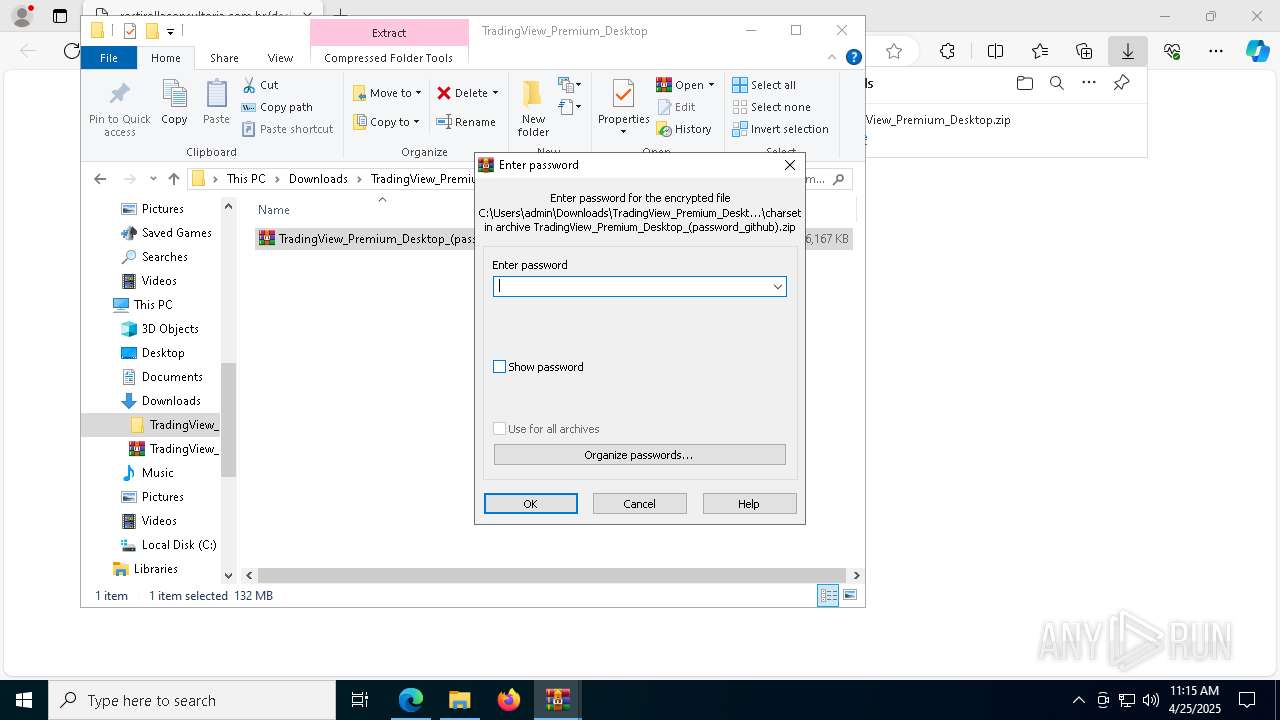The width and height of the screenshot is (1280, 720).
Task: Click the horizontal scrollbar in file list
Action: [550, 576]
